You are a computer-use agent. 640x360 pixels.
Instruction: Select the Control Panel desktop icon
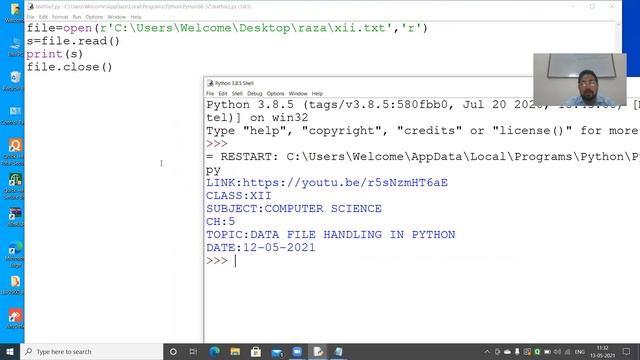[x=14, y=115]
